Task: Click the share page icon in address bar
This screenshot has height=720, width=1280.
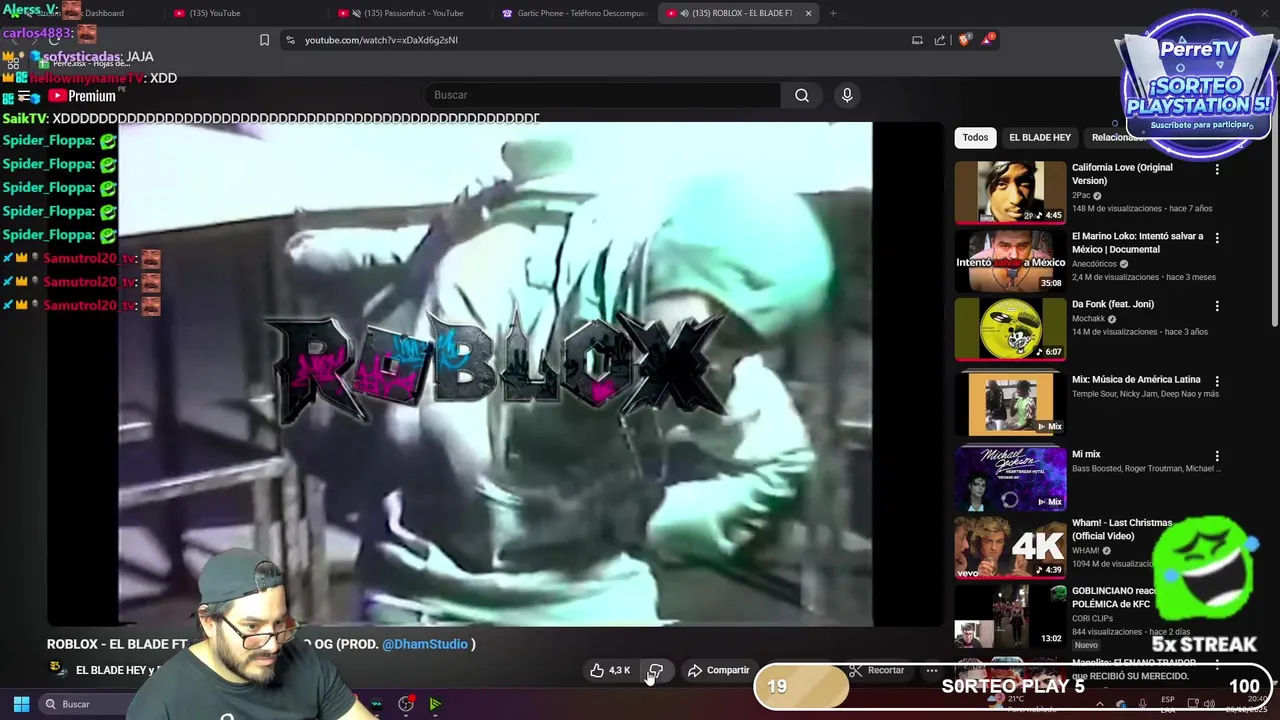Action: pos(940,40)
